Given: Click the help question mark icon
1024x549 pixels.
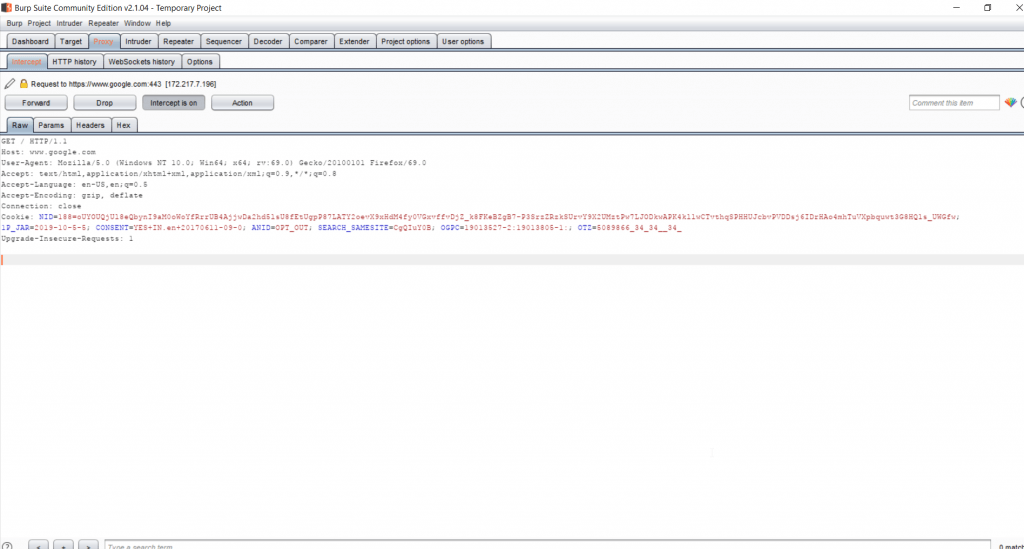Looking at the screenshot, I should [x=7, y=546].
